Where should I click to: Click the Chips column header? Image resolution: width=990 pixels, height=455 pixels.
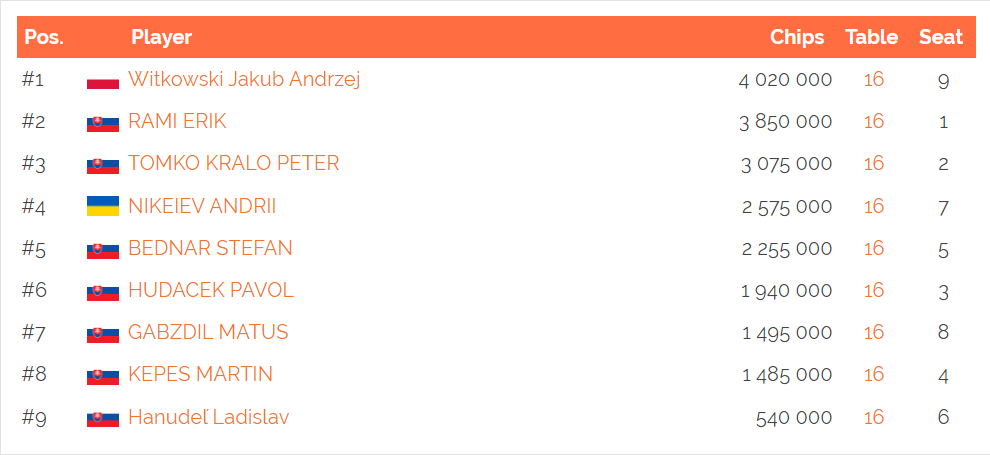797,37
